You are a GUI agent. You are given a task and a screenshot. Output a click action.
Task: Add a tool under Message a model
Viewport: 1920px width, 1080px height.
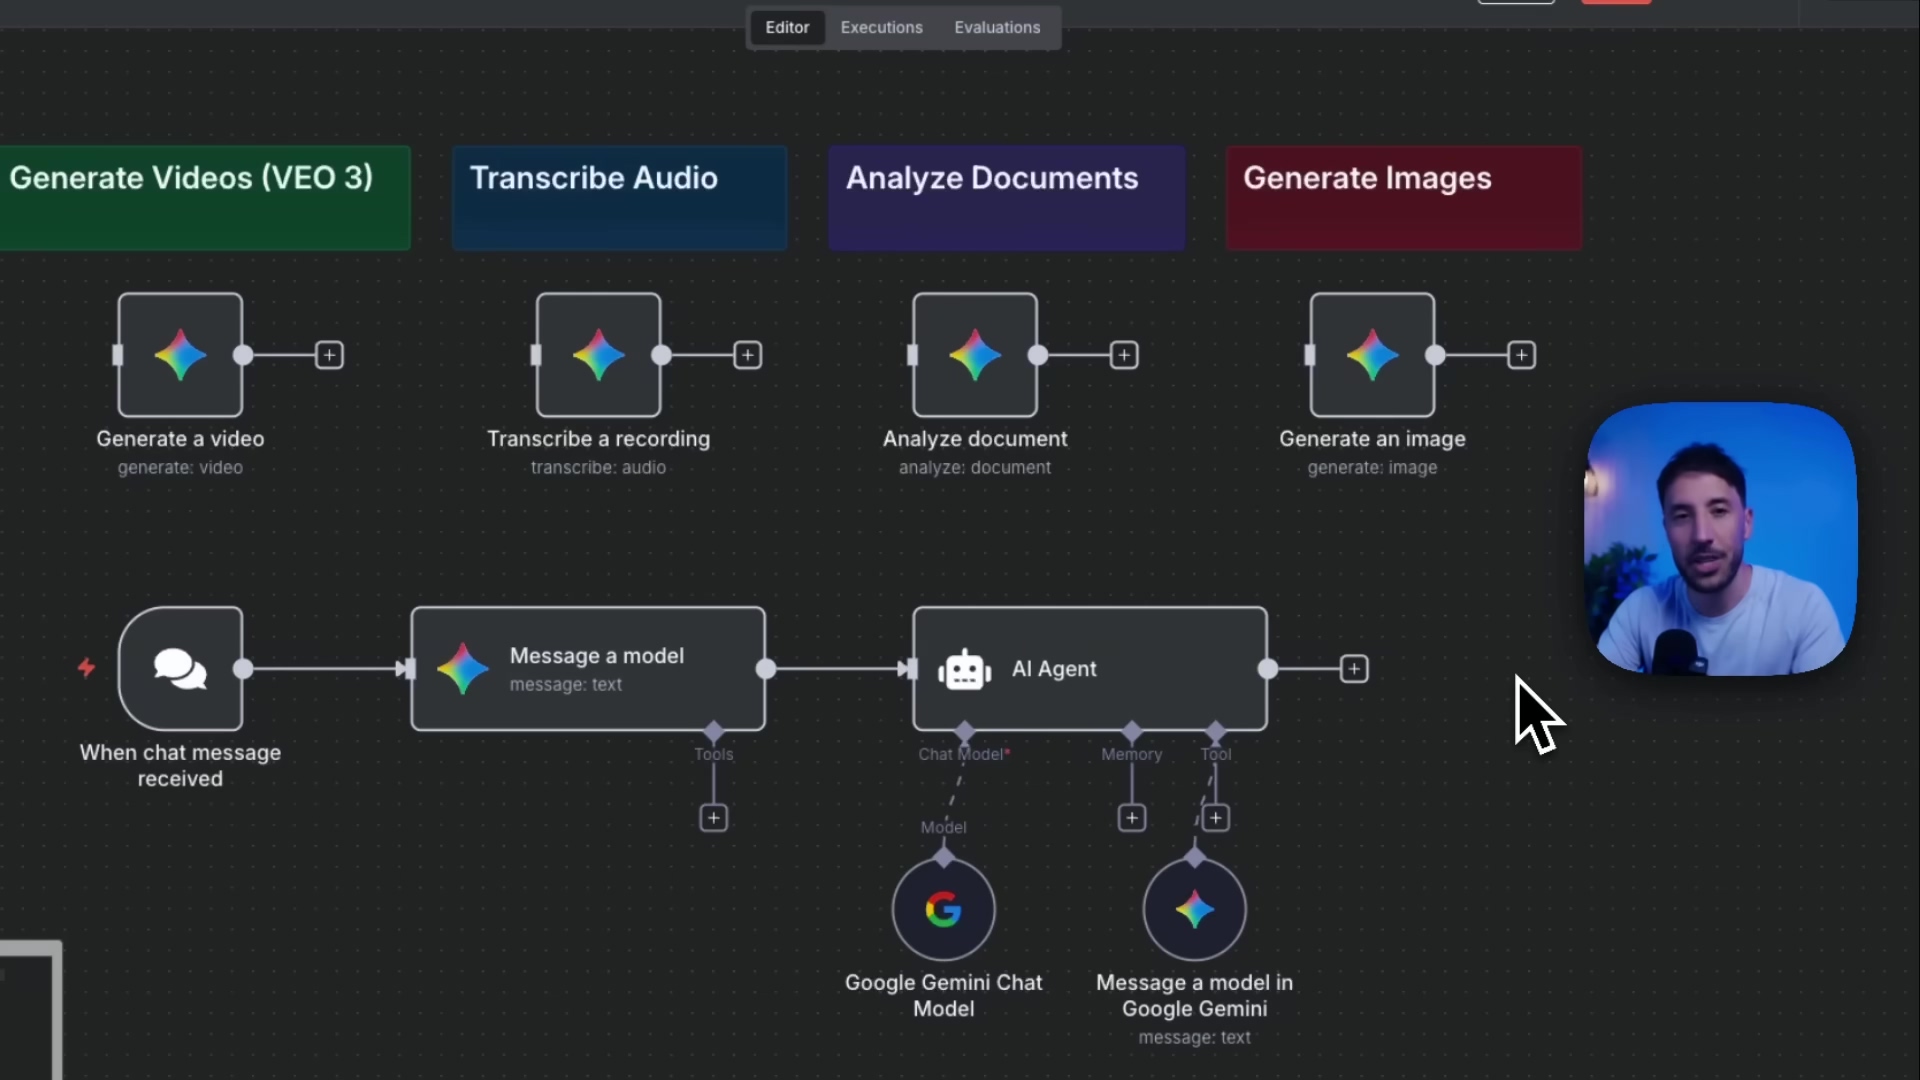click(713, 818)
